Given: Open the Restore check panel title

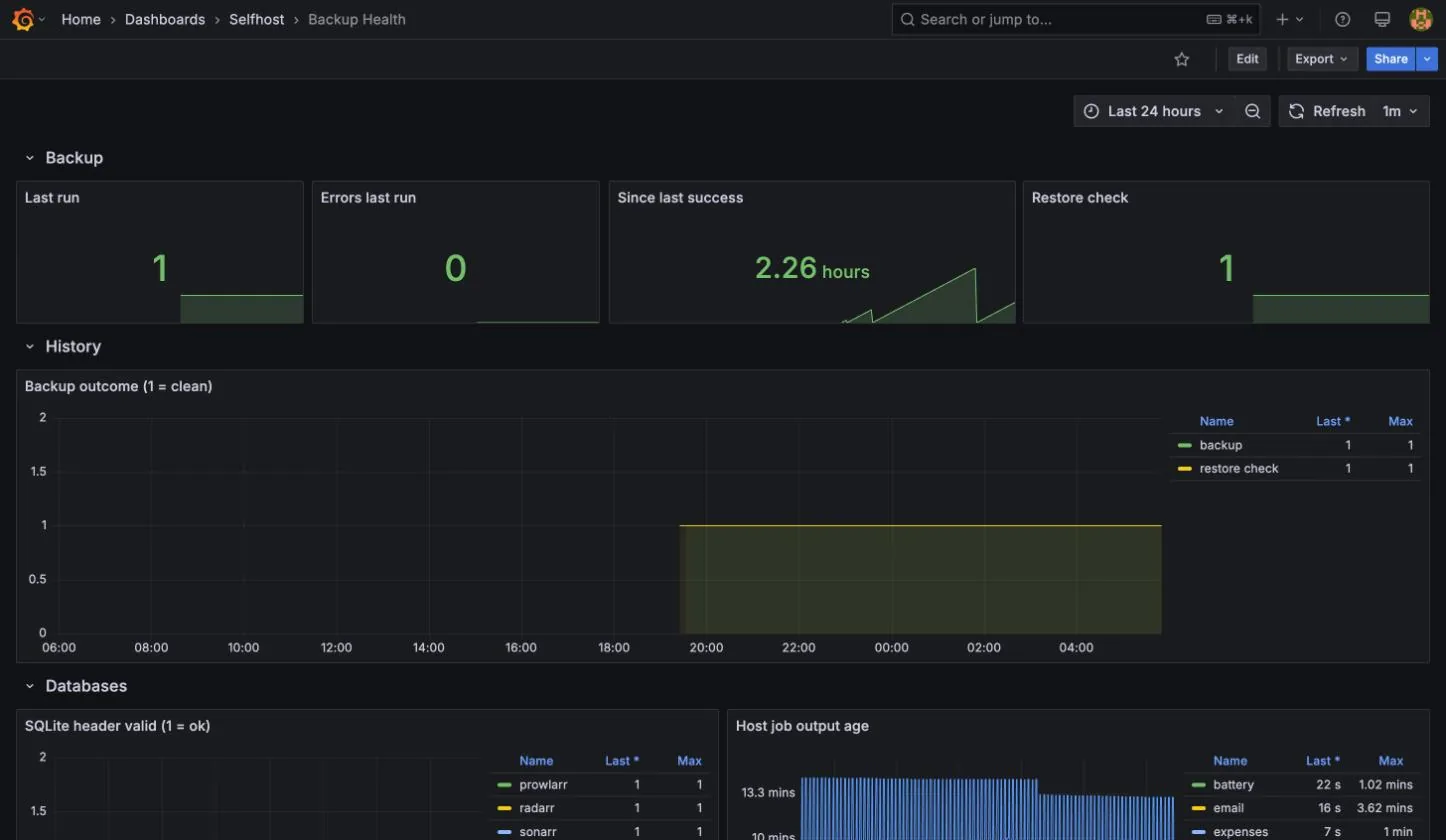Looking at the screenshot, I should (x=1080, y=198).
